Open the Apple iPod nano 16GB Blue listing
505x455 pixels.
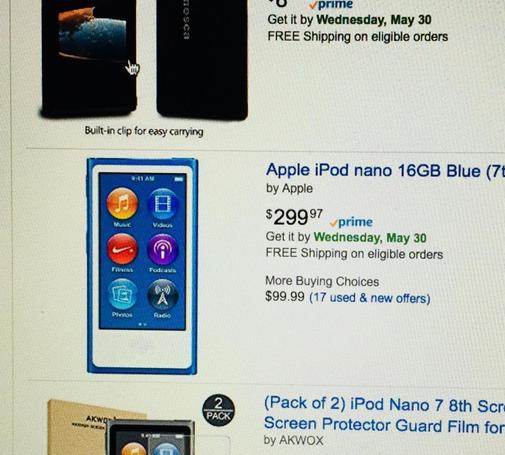tap(385, 171)
